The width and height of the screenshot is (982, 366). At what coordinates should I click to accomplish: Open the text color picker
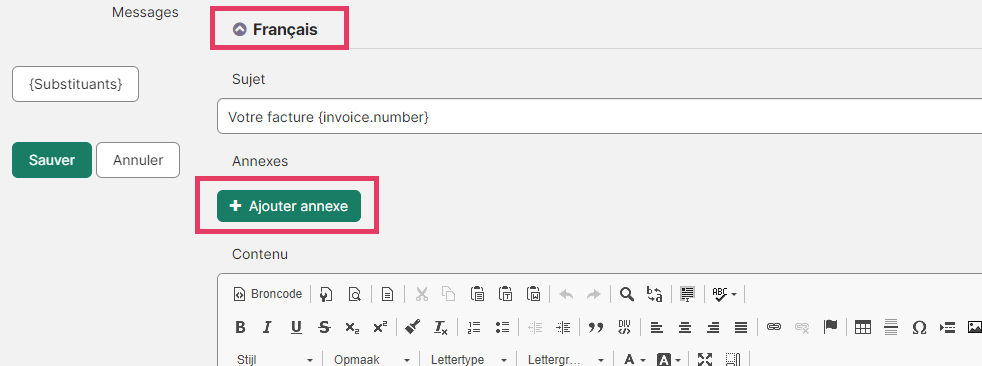[x=634, y=360]
